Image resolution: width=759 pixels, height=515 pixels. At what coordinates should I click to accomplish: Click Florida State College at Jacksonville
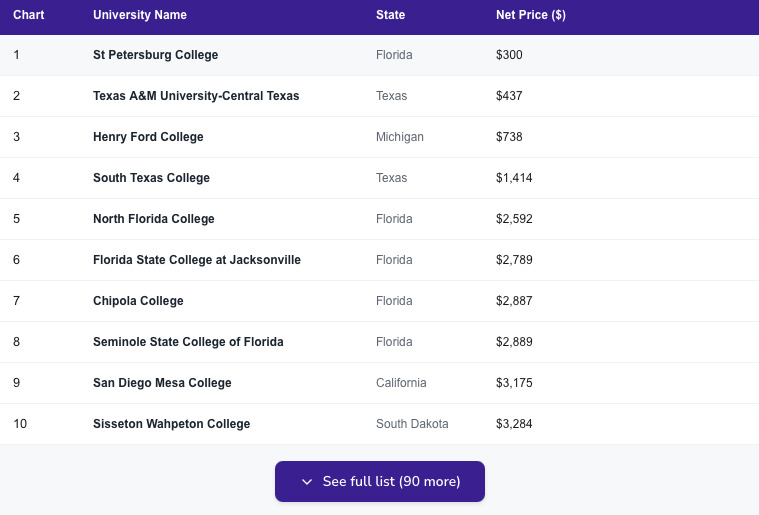(x=197, y=260)
